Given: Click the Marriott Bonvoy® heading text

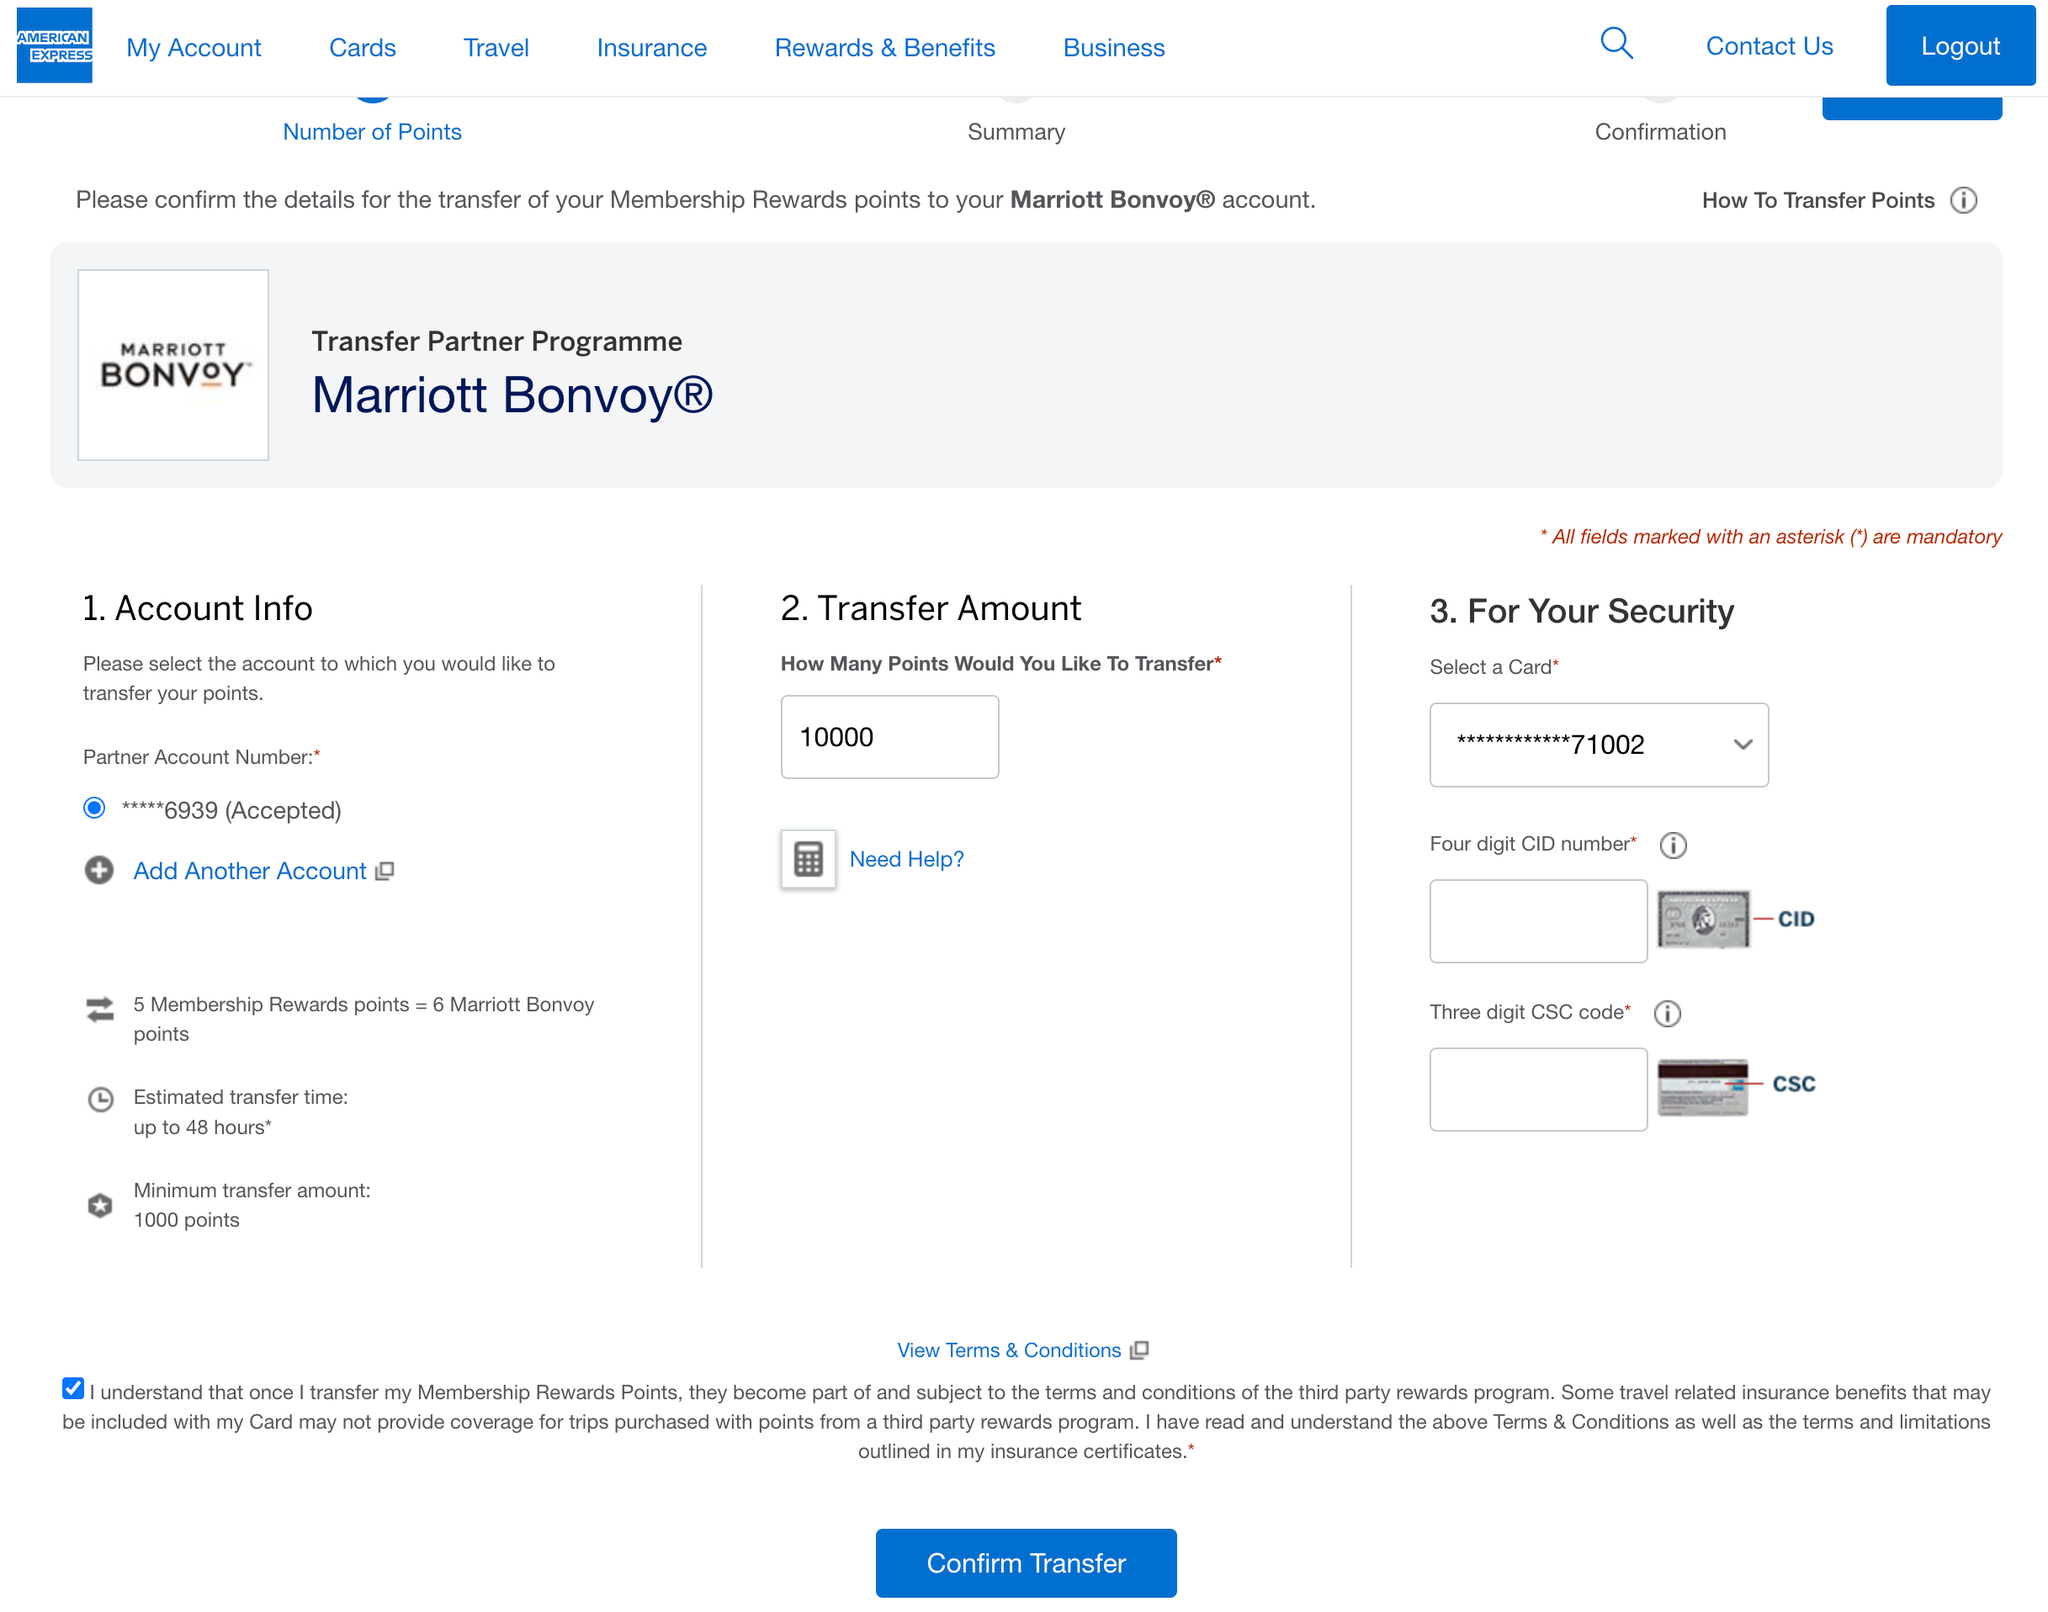Looking at the screenshot, I should pyautogui.click(x=512, y=395).
